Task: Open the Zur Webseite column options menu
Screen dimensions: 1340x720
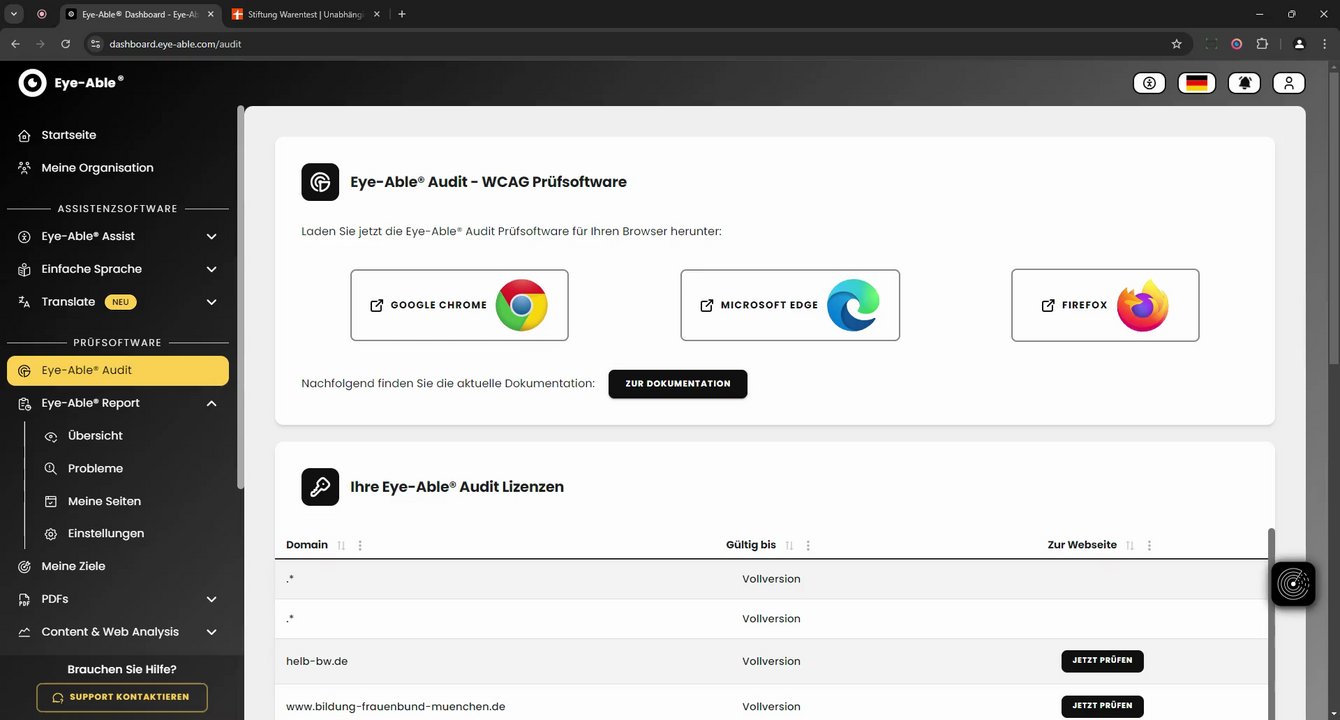Action: click(x=1149, y=545)
